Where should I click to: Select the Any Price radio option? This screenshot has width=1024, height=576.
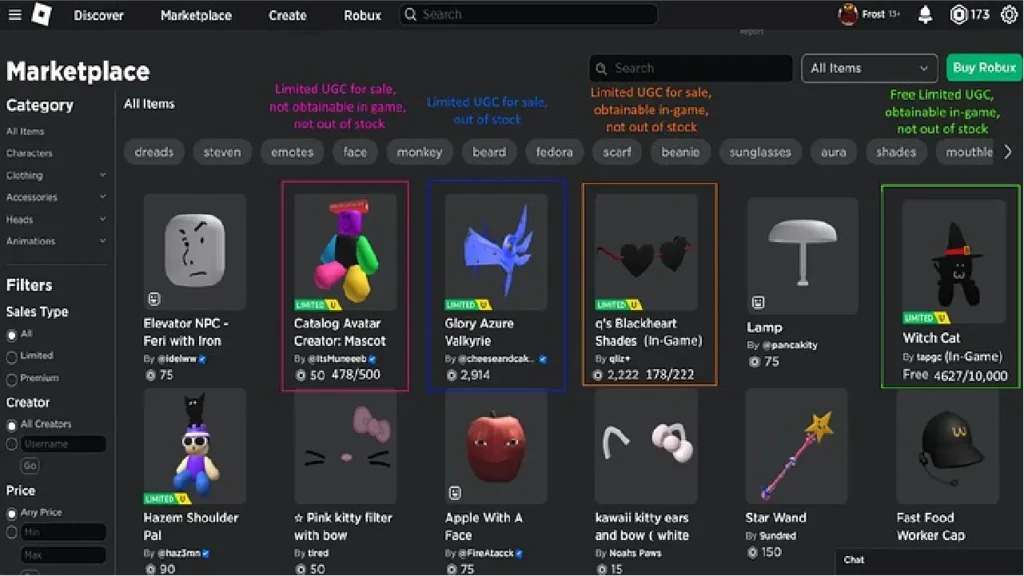point(12,514)
